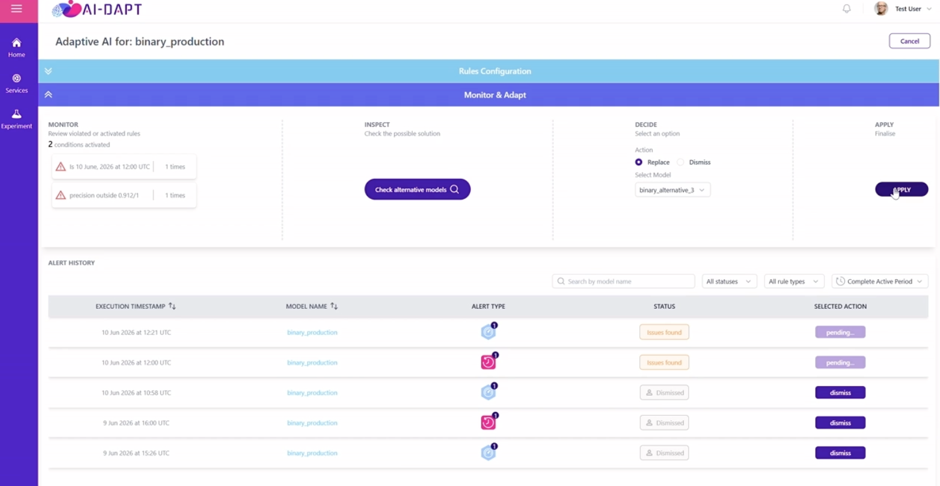
Task: Sort table by model name arrows
Action: click(334, 306)
